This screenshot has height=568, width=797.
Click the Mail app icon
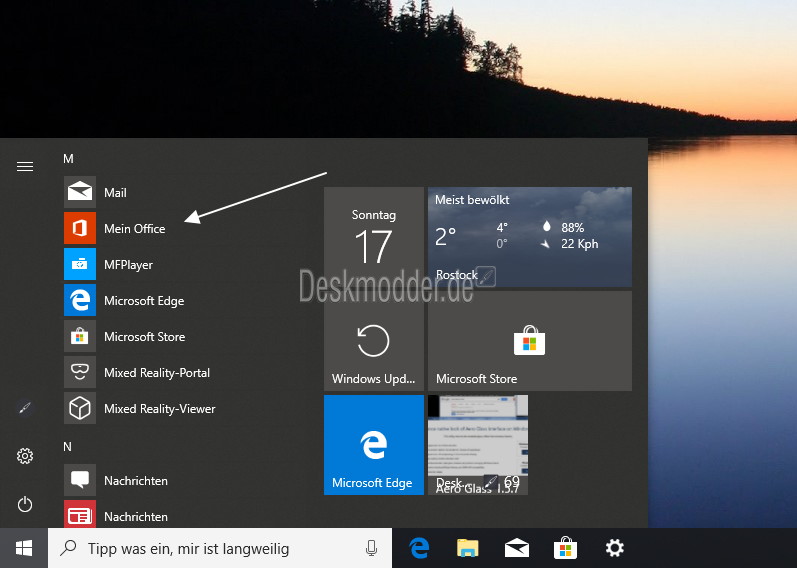tap(80, 192)
